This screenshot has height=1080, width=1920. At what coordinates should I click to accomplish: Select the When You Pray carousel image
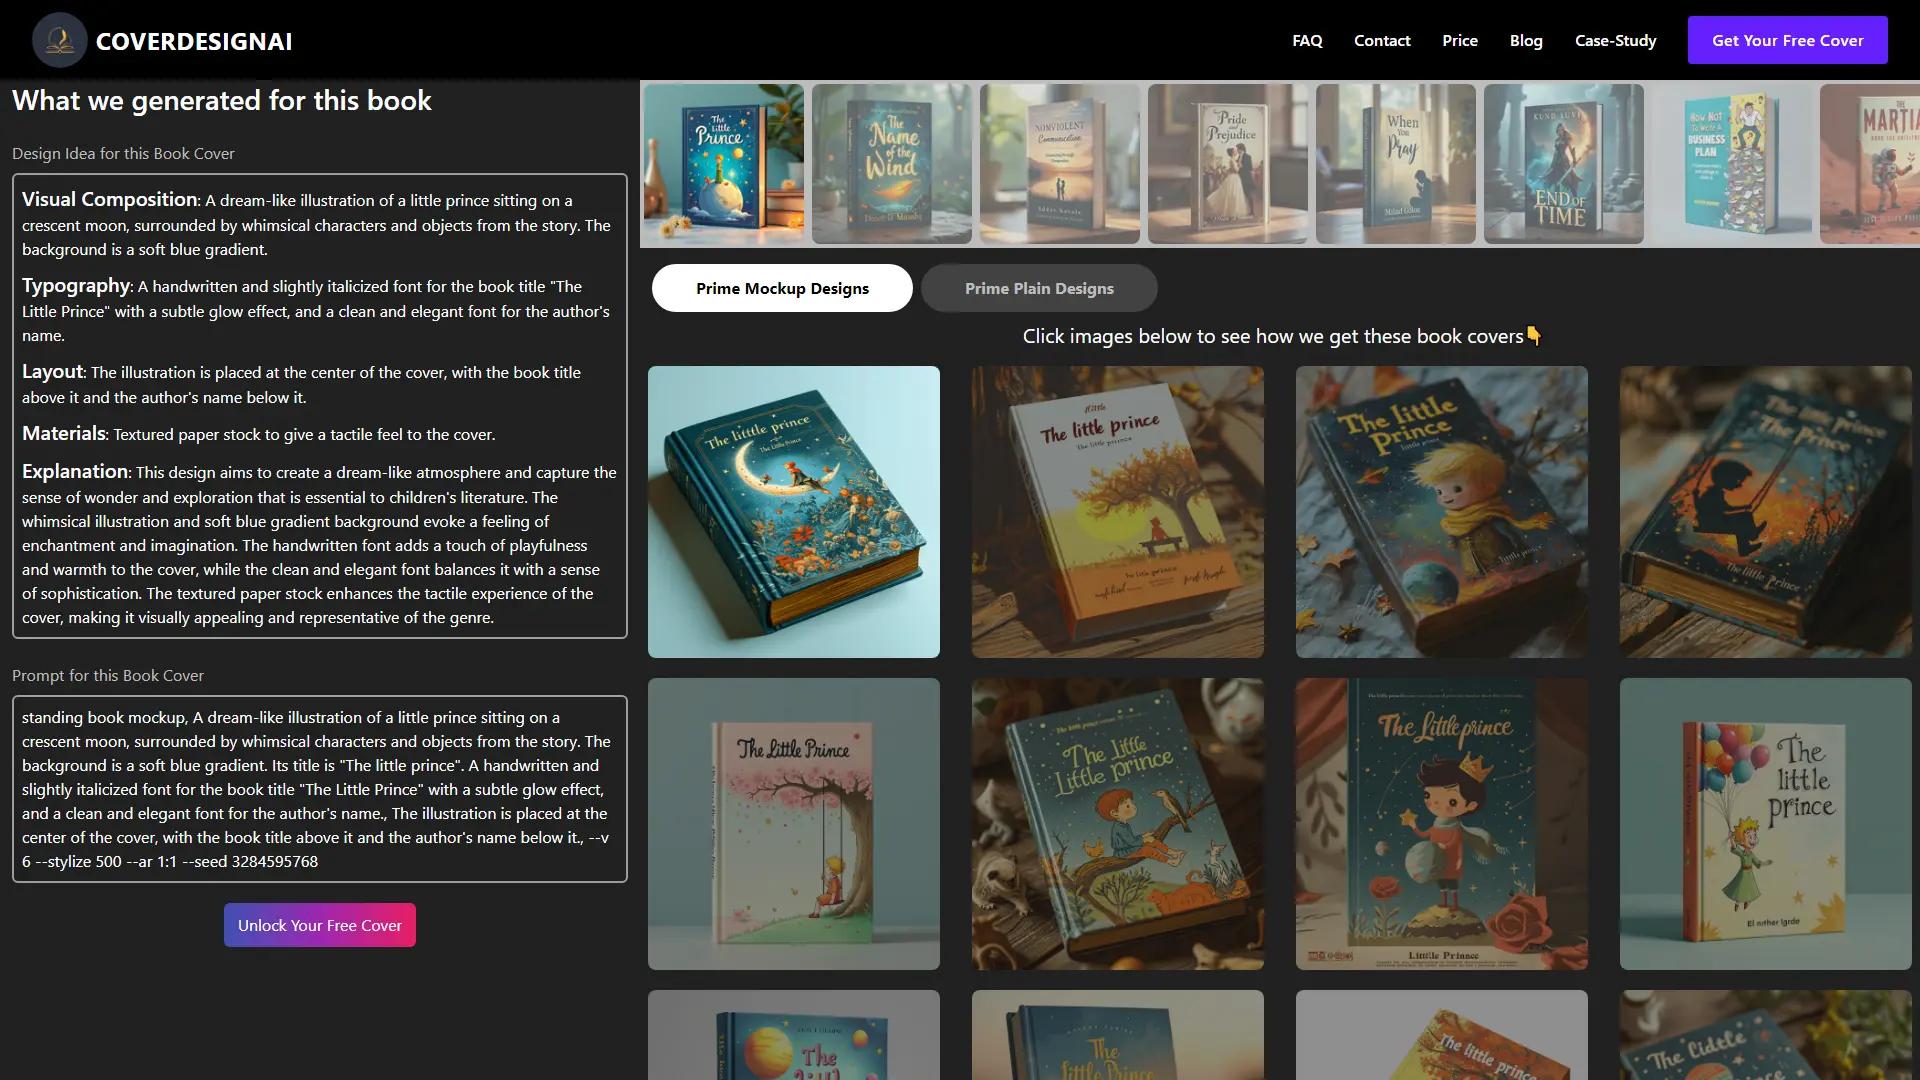(1395, 163)
